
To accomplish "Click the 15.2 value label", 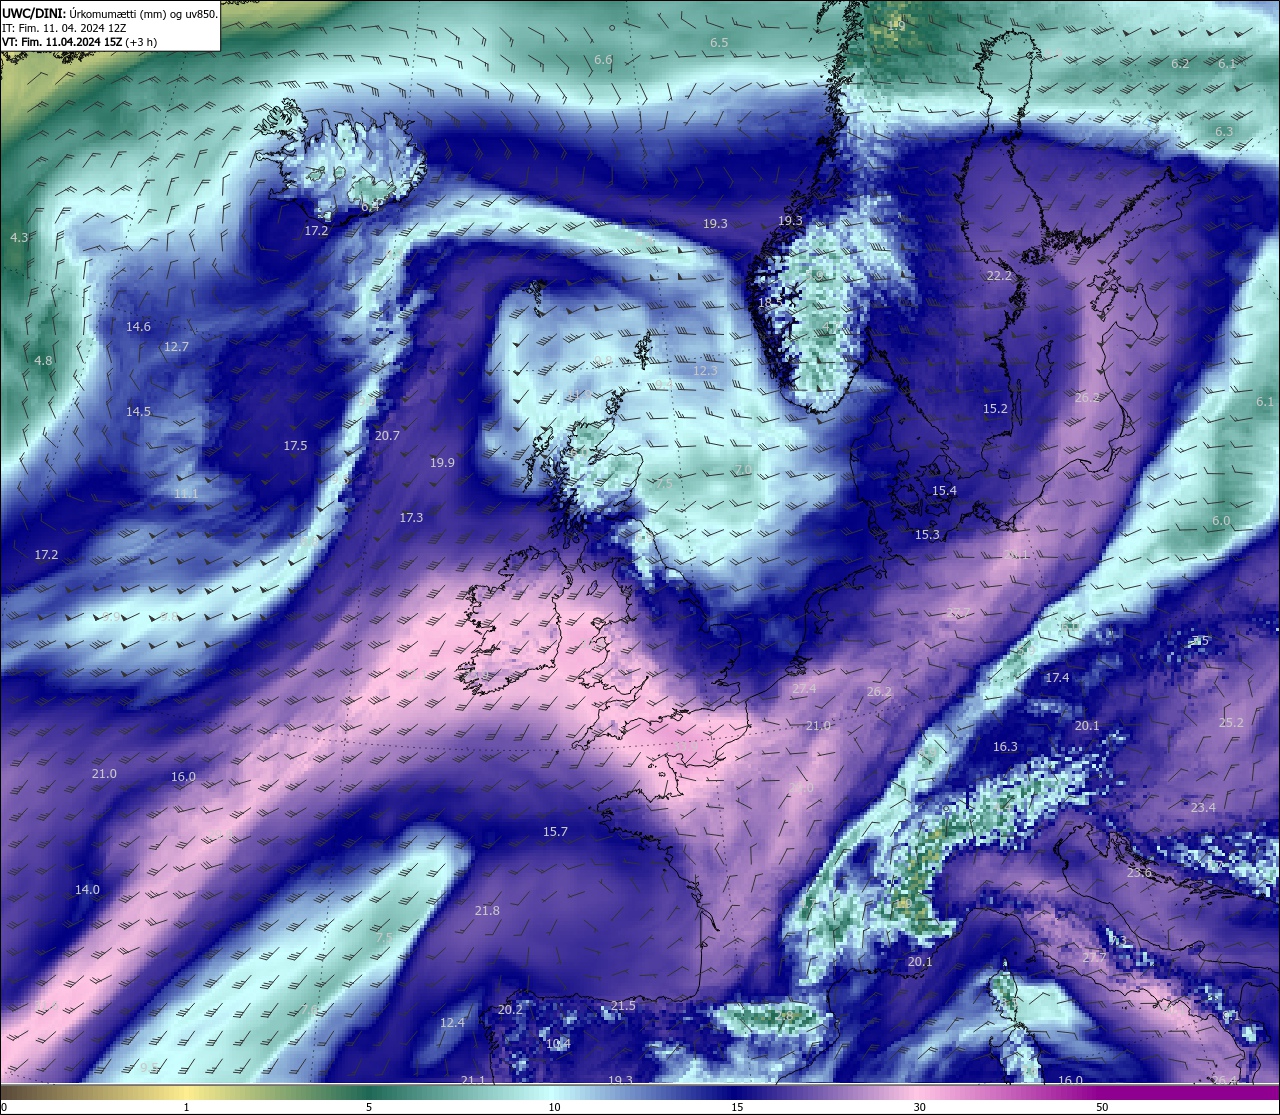I will tap(995, 408).
